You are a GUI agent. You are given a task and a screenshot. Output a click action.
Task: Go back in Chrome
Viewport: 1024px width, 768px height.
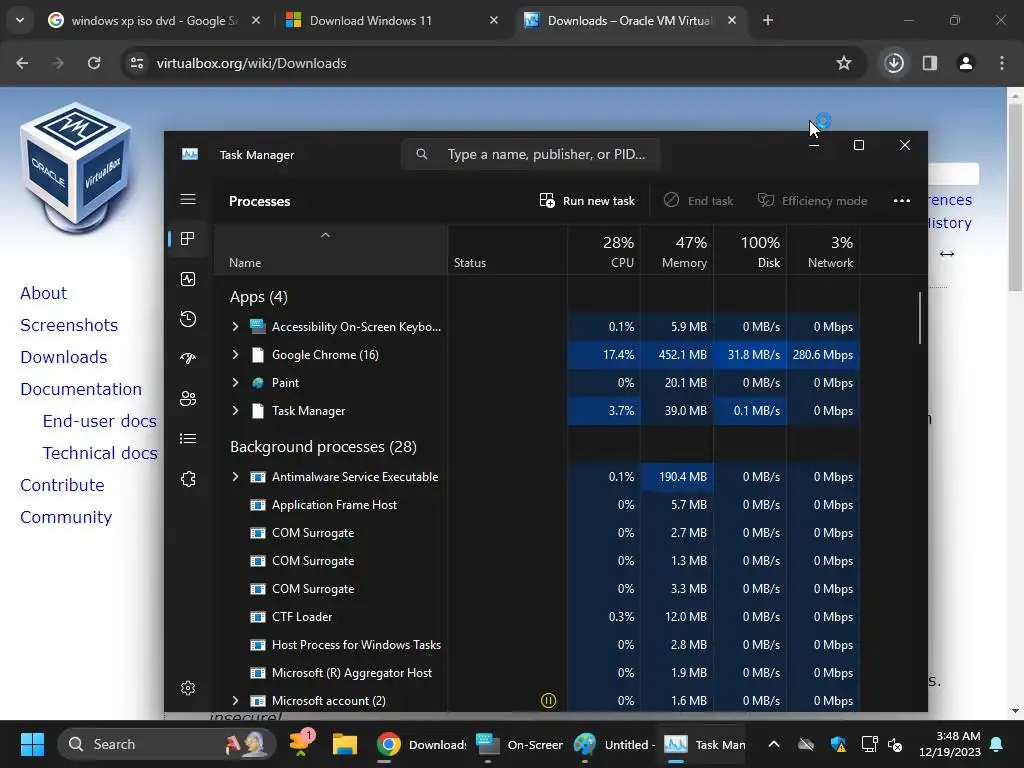point(22,63)
